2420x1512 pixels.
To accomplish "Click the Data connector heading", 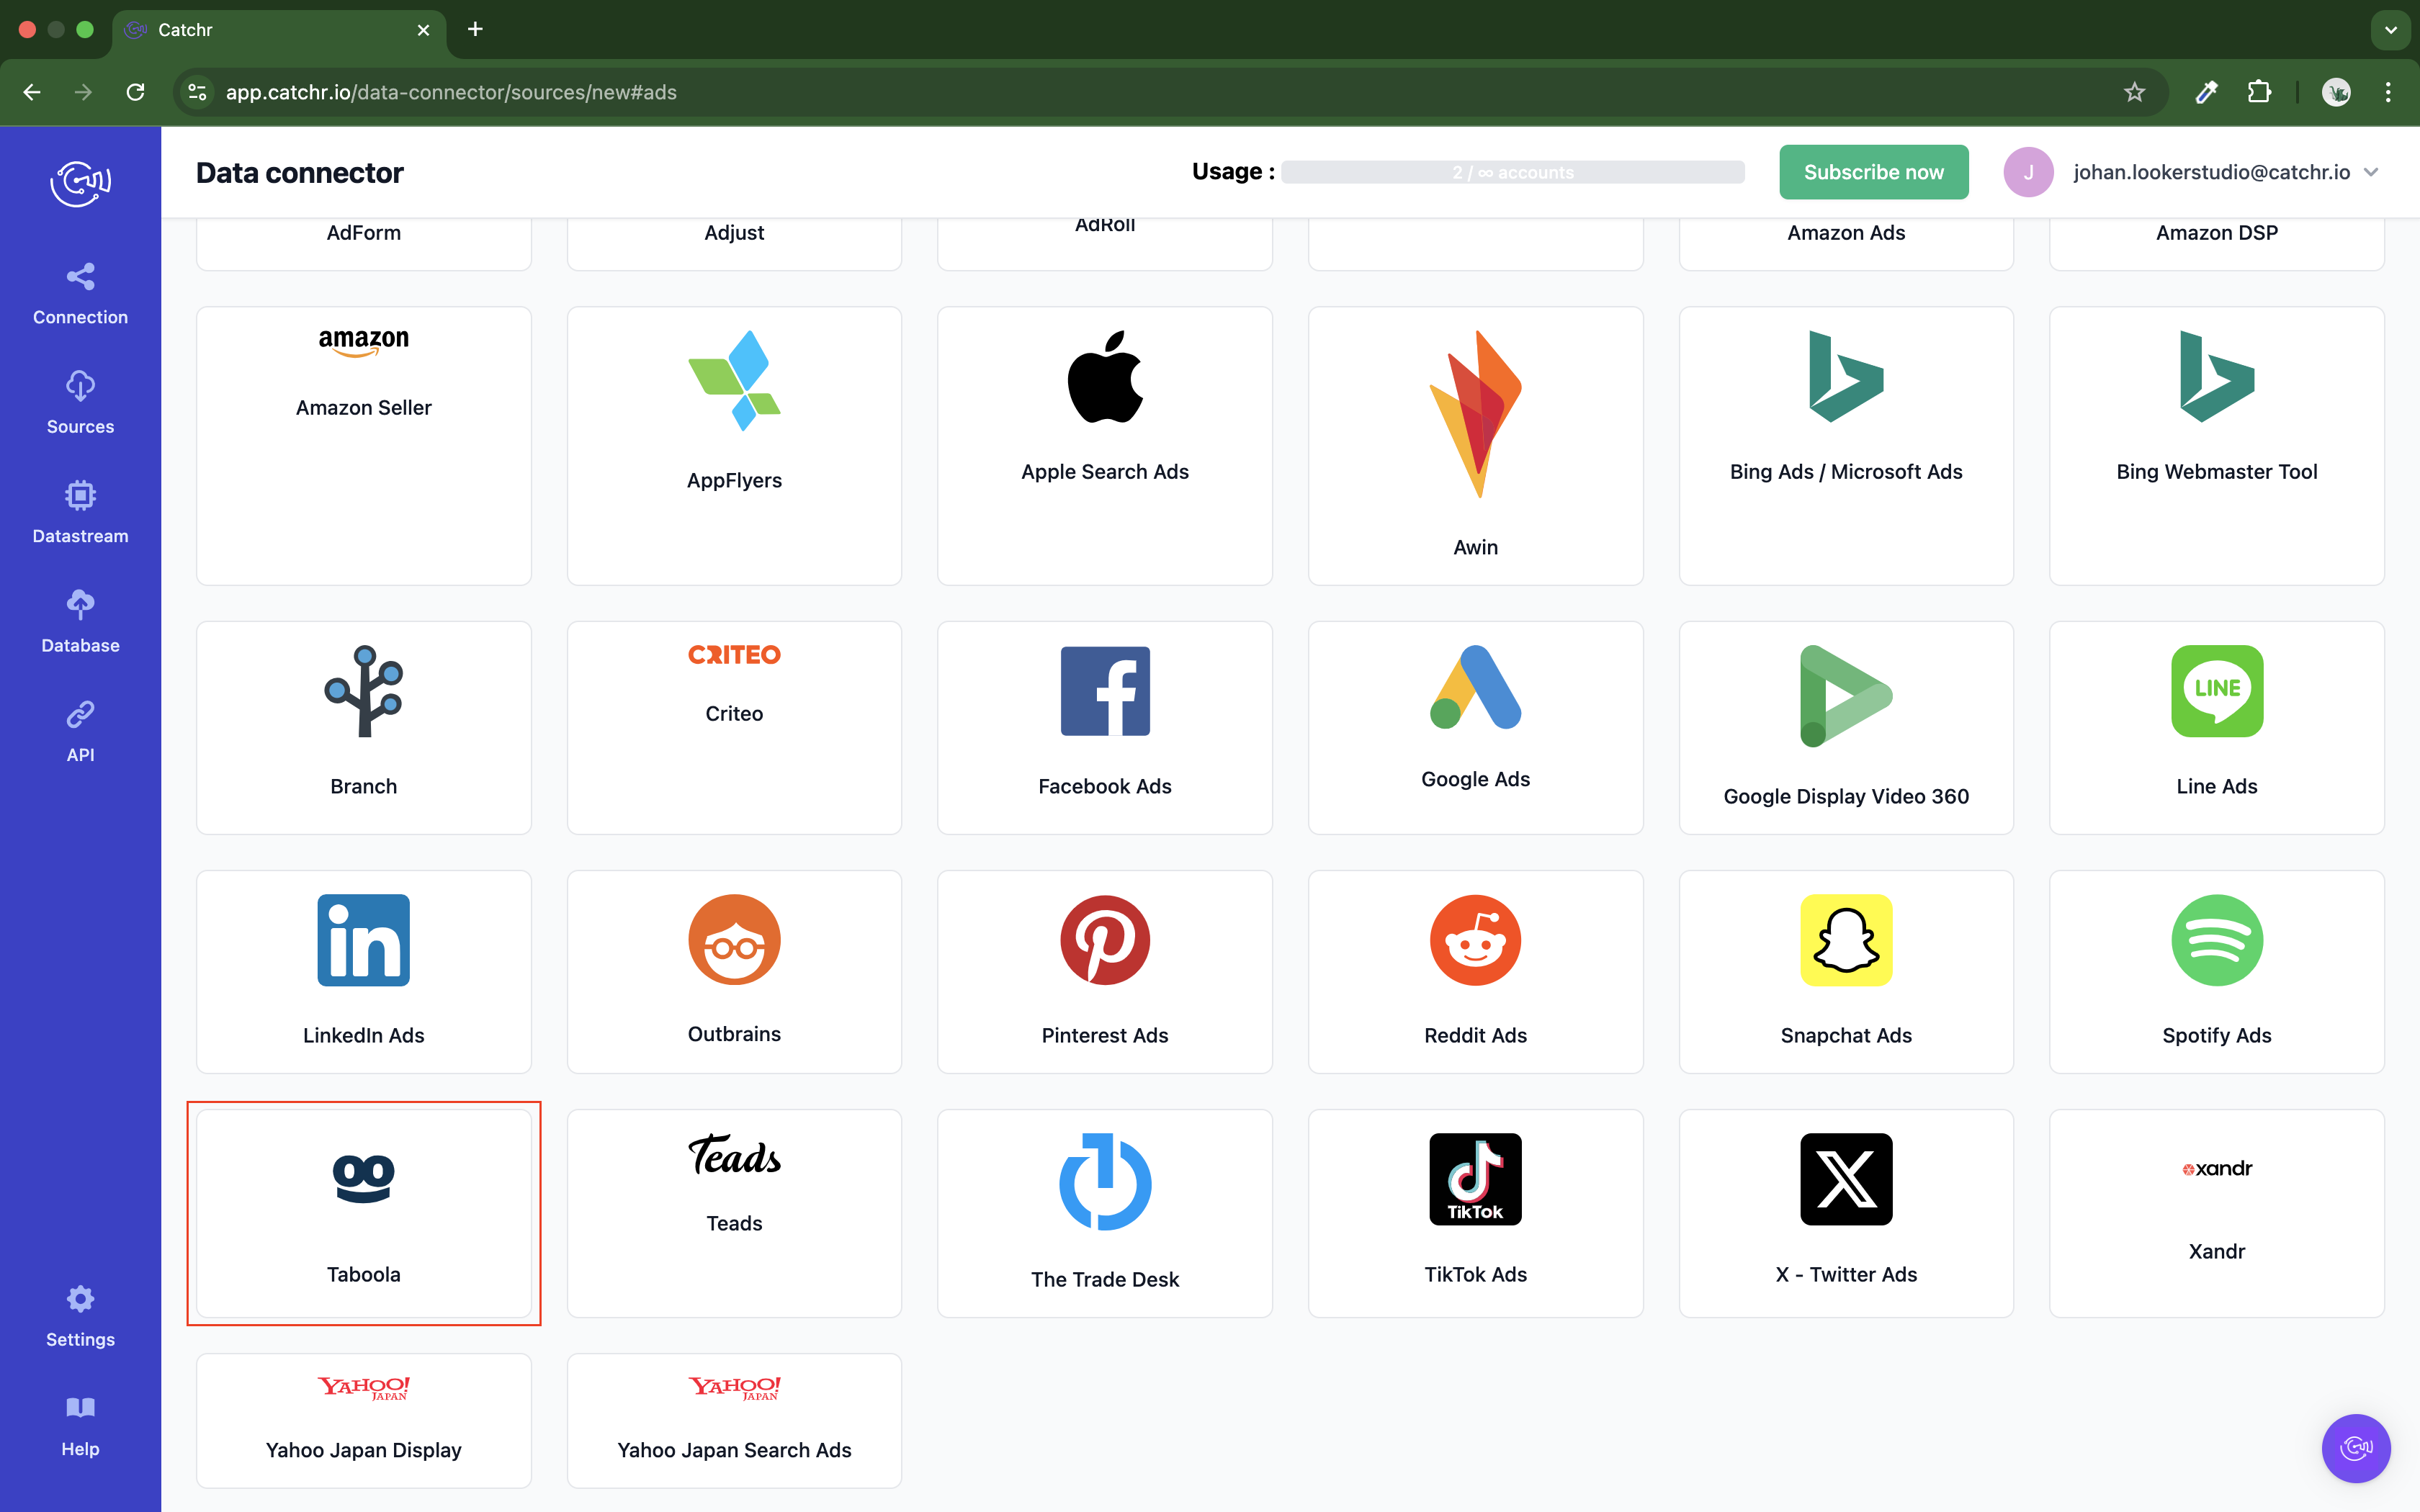I will (299, 172).
